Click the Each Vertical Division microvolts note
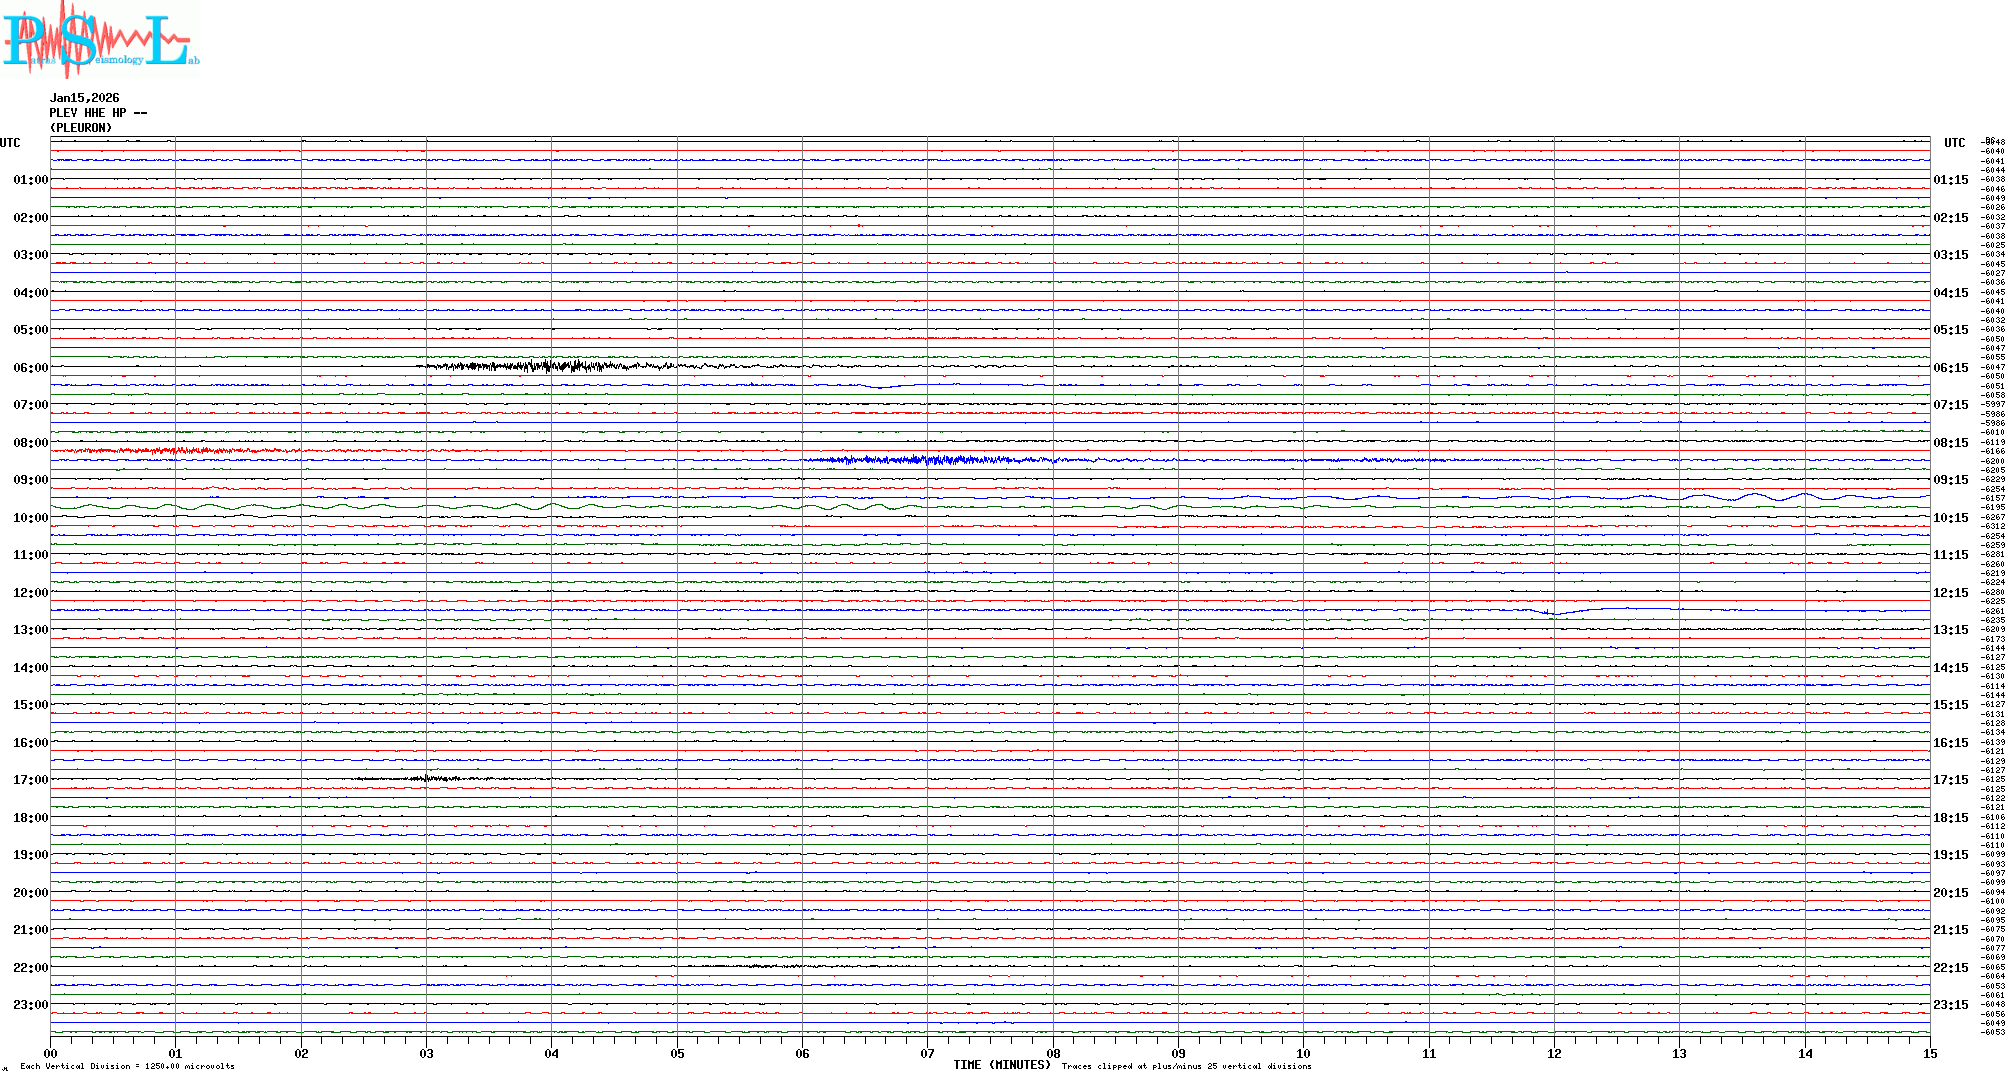The width and height of the screenshot is (2010, 1080). click(127, 1066)
